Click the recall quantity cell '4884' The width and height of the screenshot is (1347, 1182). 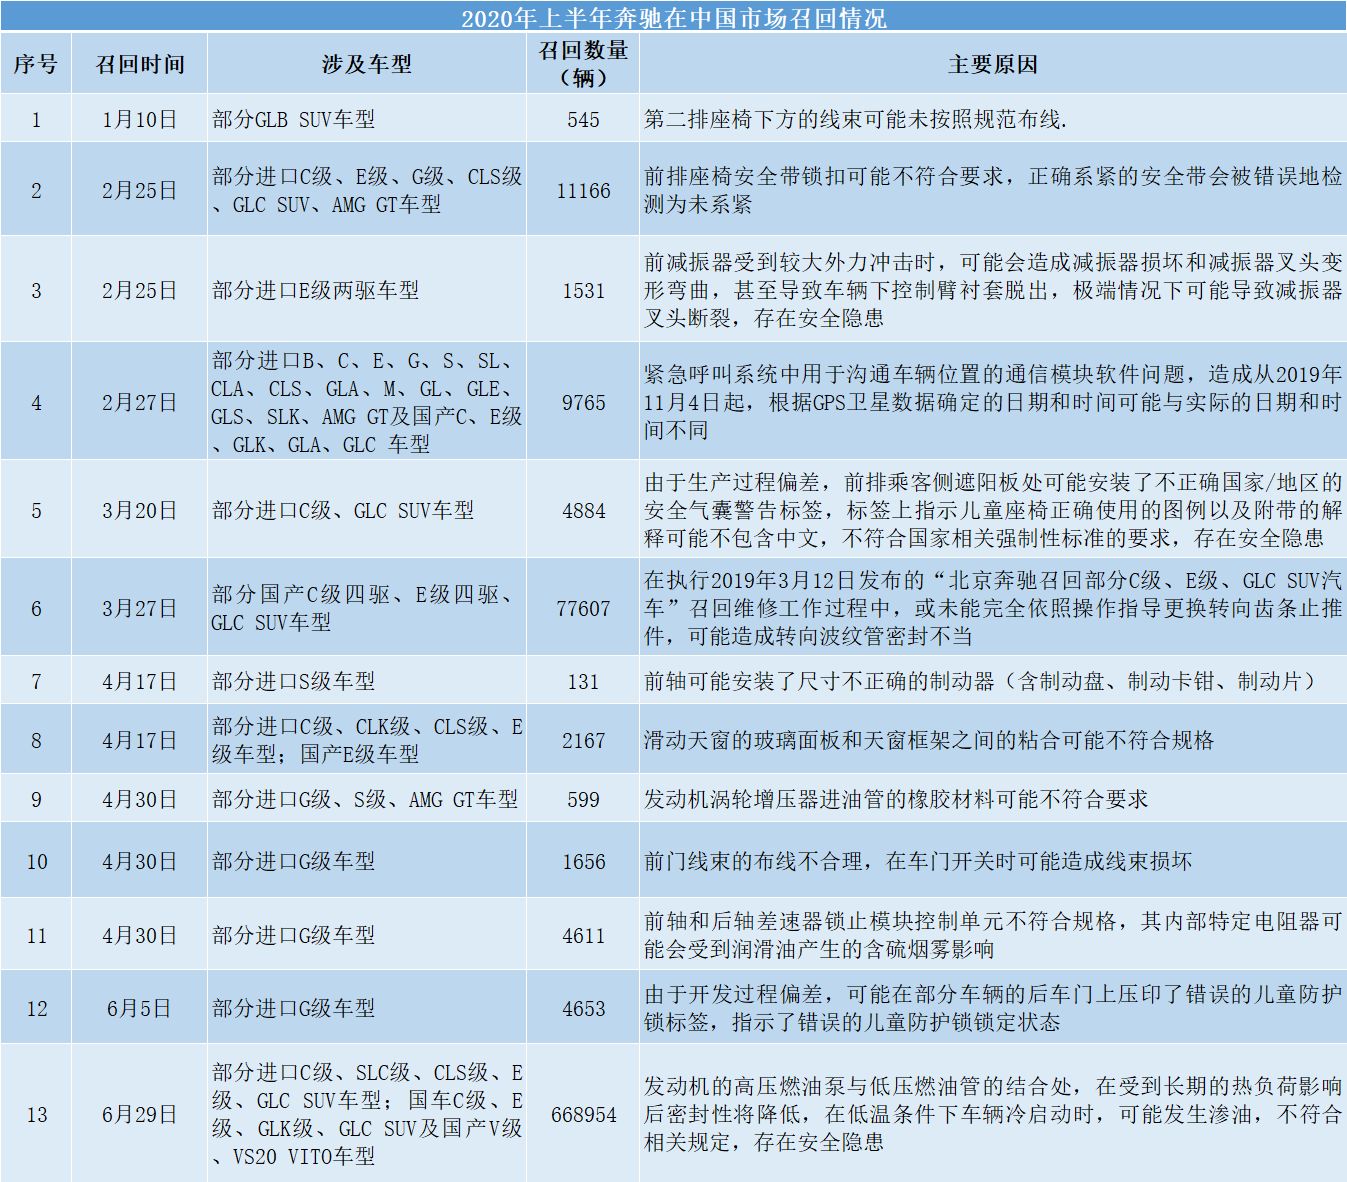[x=583, y=511]
